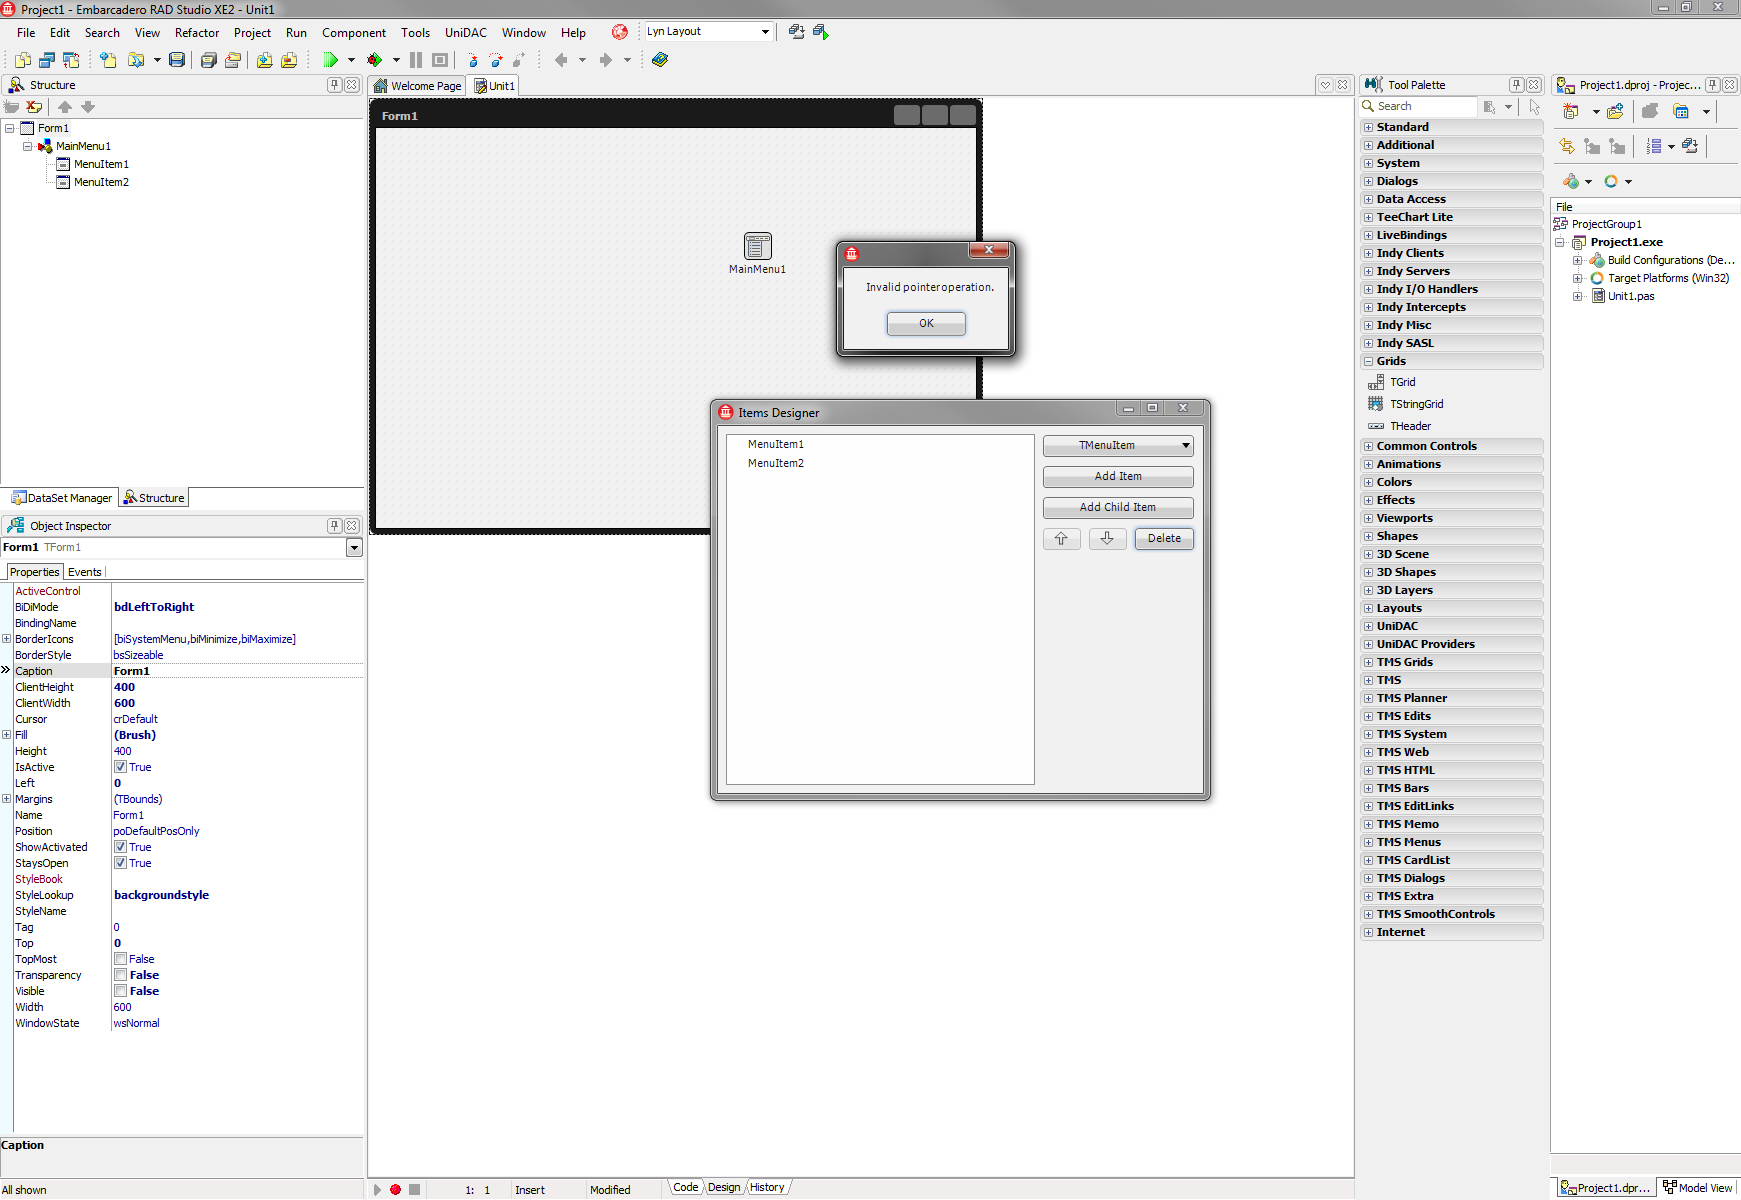
Task: Click the Save disk icon in toolbar
Action: coord(177,60)
